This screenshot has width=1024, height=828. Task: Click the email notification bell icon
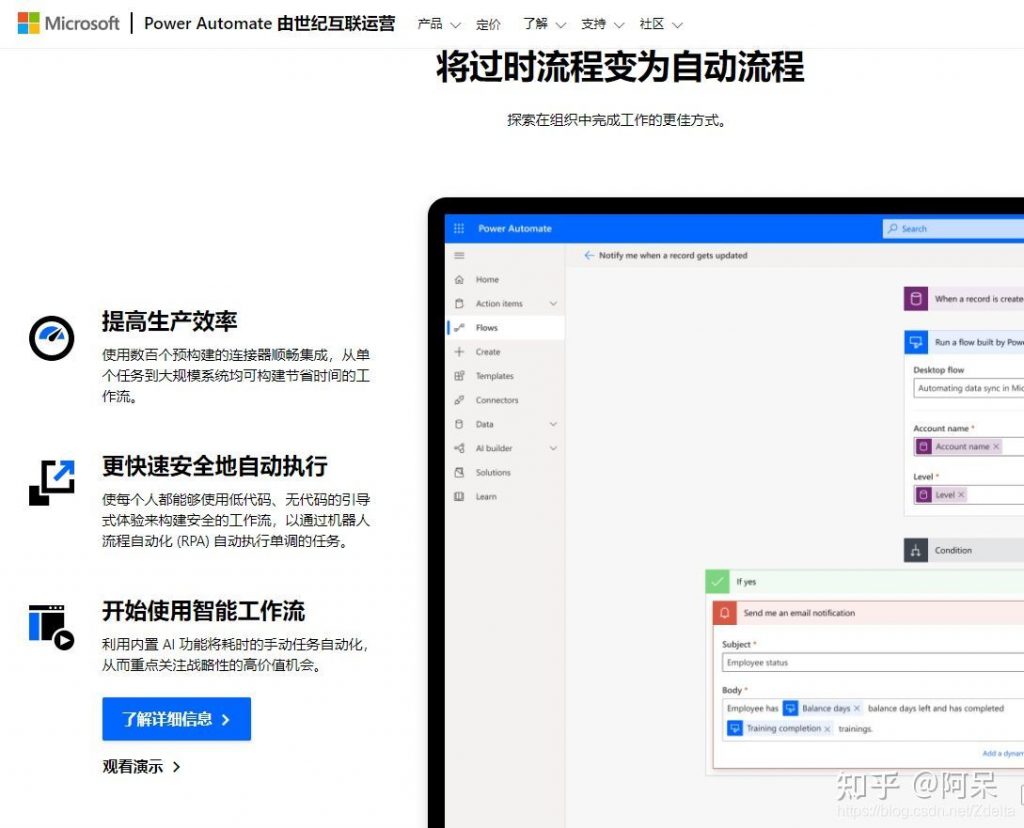point(723,613)
